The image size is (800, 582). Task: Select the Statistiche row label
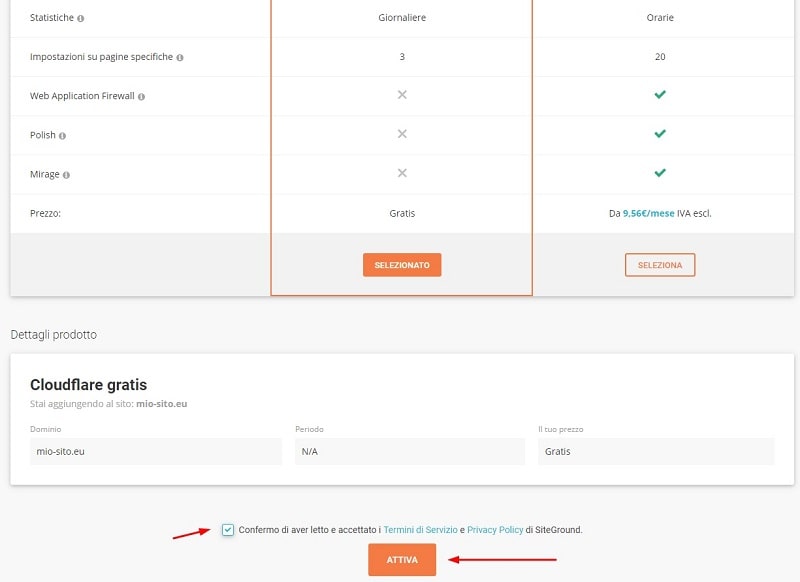pyautogui.click(x=52, y=17)
